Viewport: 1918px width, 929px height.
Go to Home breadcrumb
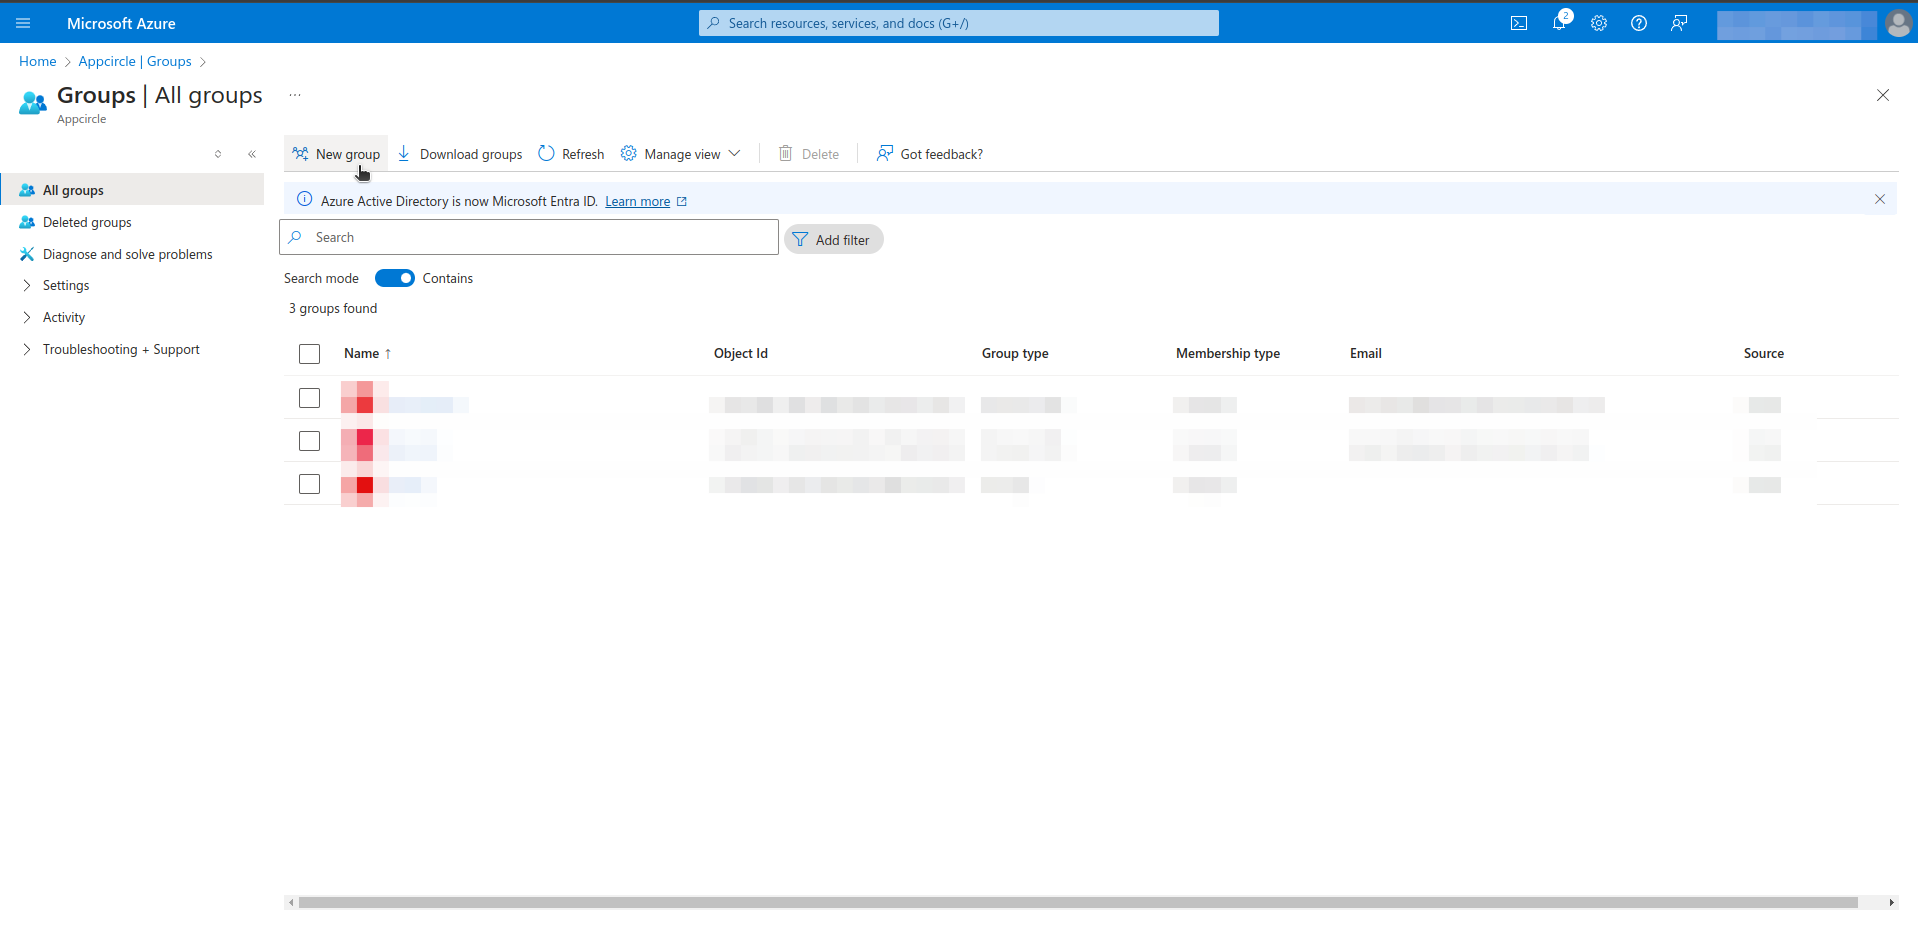(x=38, y=61)
